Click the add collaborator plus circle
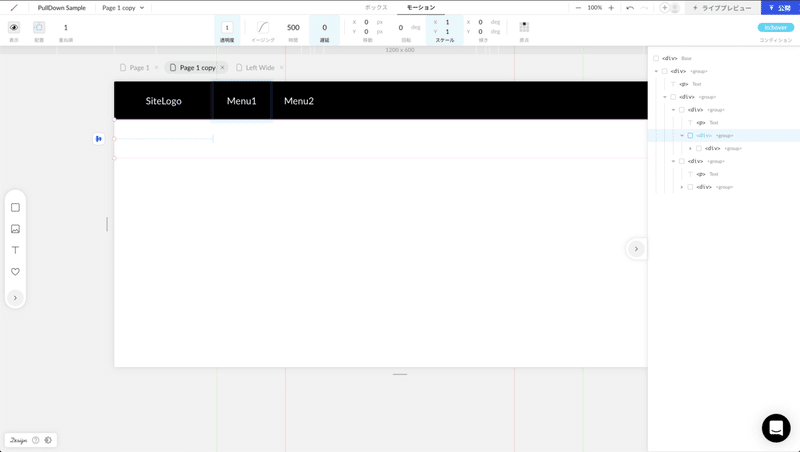800x452 pixels. tap(664, 8)
